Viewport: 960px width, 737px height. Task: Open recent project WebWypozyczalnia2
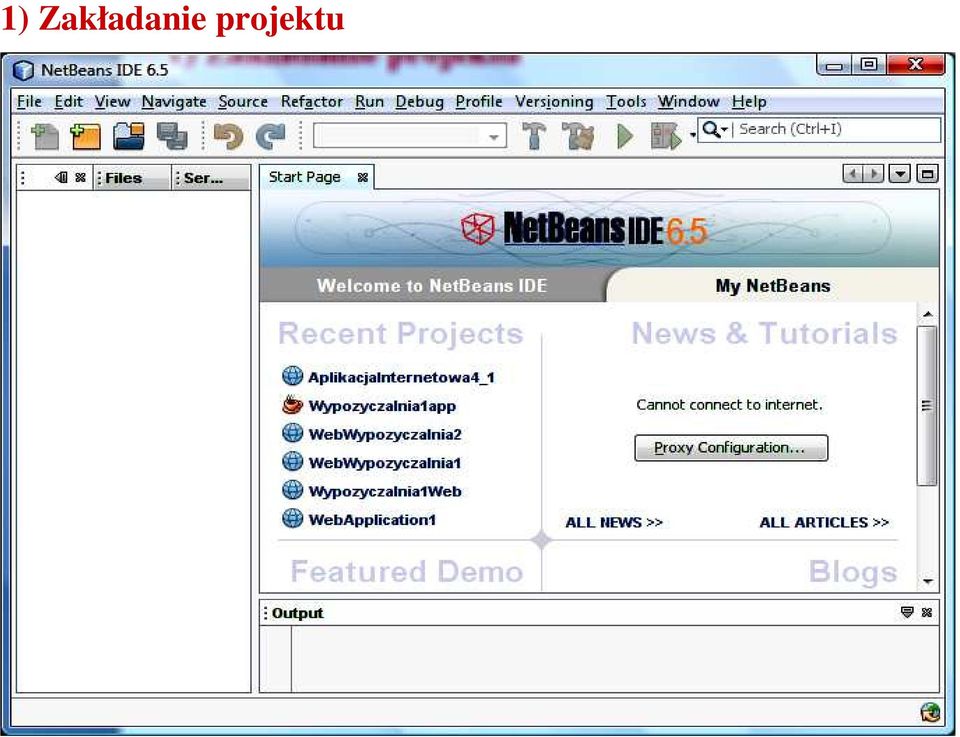point(385,434)
